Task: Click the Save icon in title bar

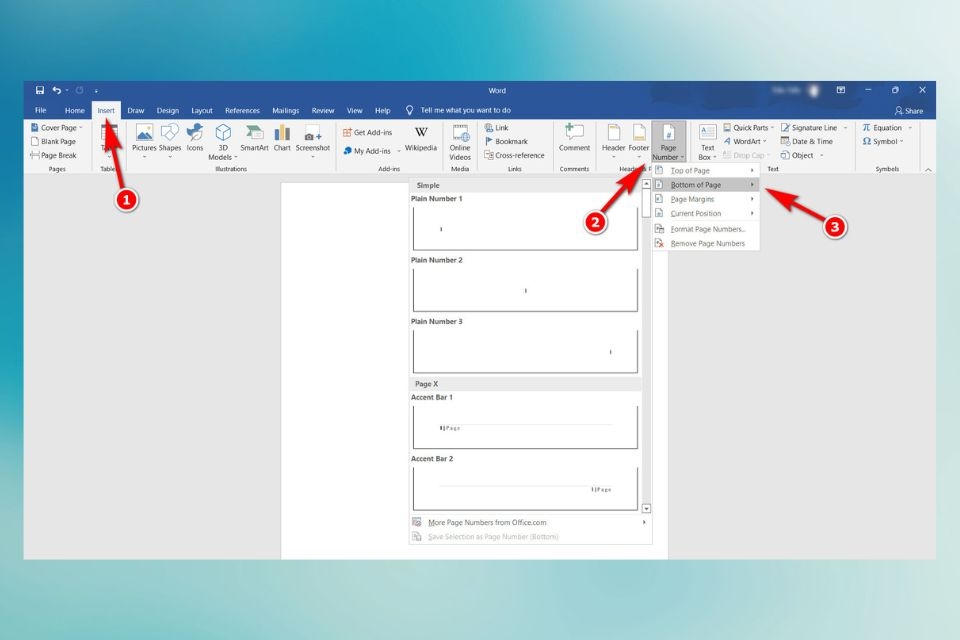Action: click(x=40, y=90)
